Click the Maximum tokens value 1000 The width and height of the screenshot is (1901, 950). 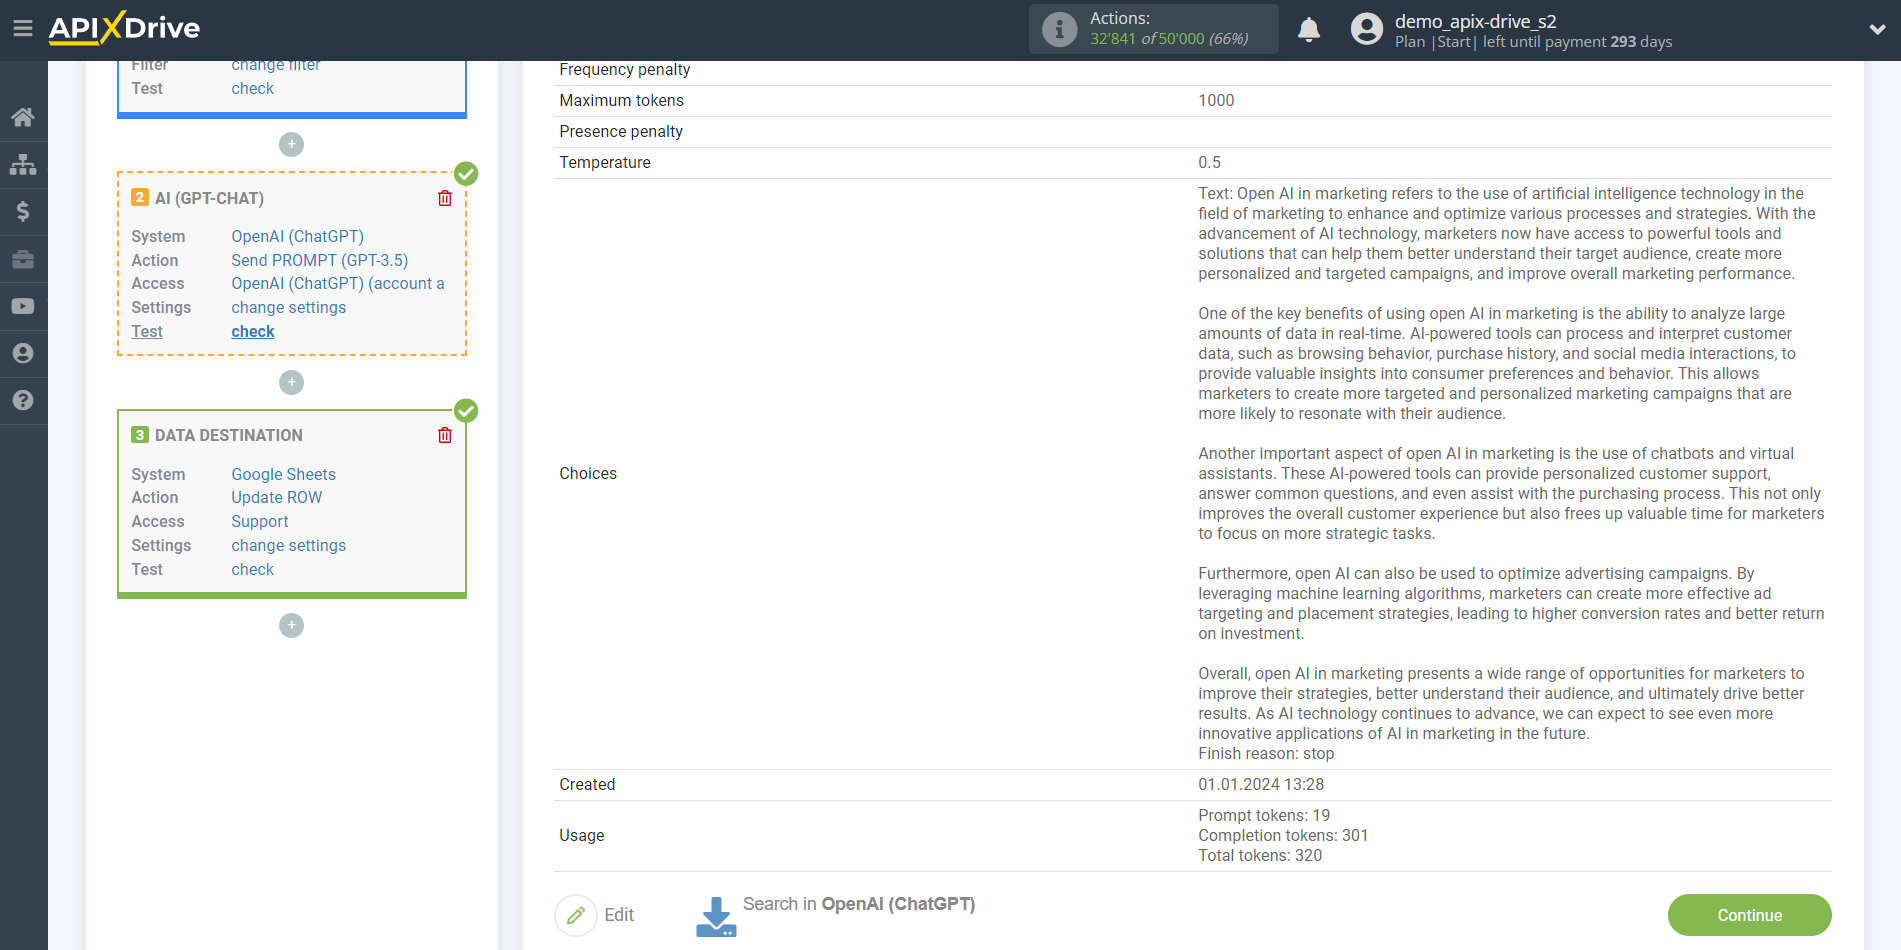1216,100
